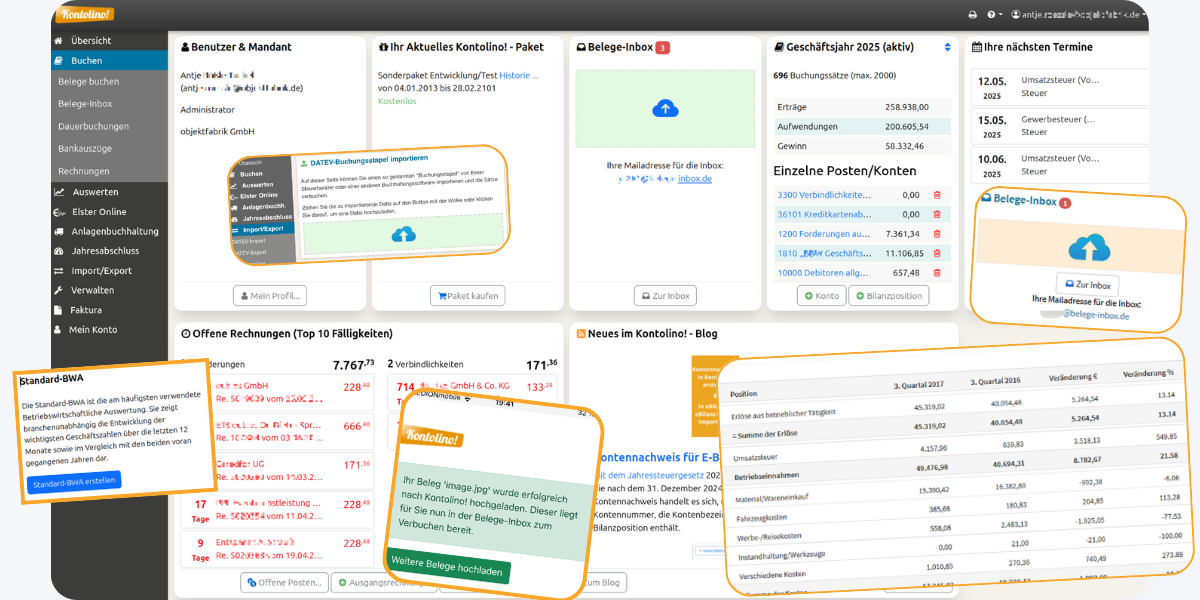Click the Standard-BWA erstellen button
The height and width of the screenshot is (600, 1200).
74,480
